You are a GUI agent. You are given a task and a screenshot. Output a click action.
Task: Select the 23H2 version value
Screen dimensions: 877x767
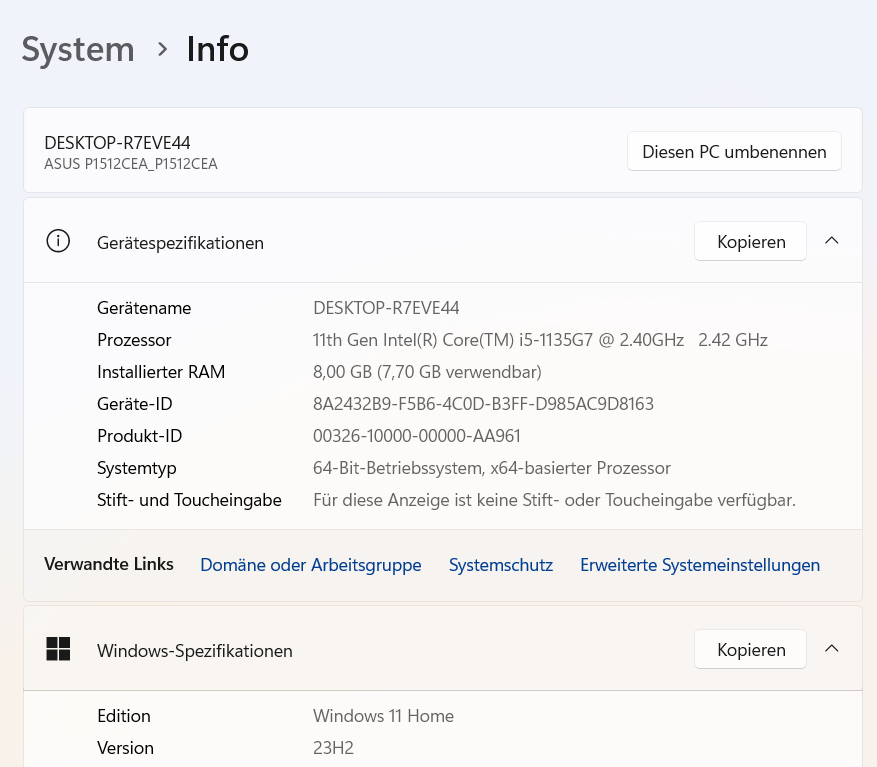point(333,747)
